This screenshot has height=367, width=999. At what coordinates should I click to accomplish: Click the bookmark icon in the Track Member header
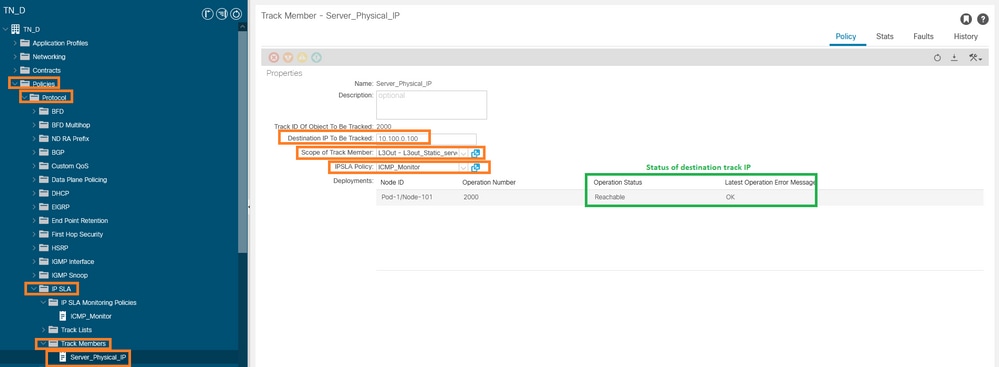pyautogui.click(x=965, y=19)
